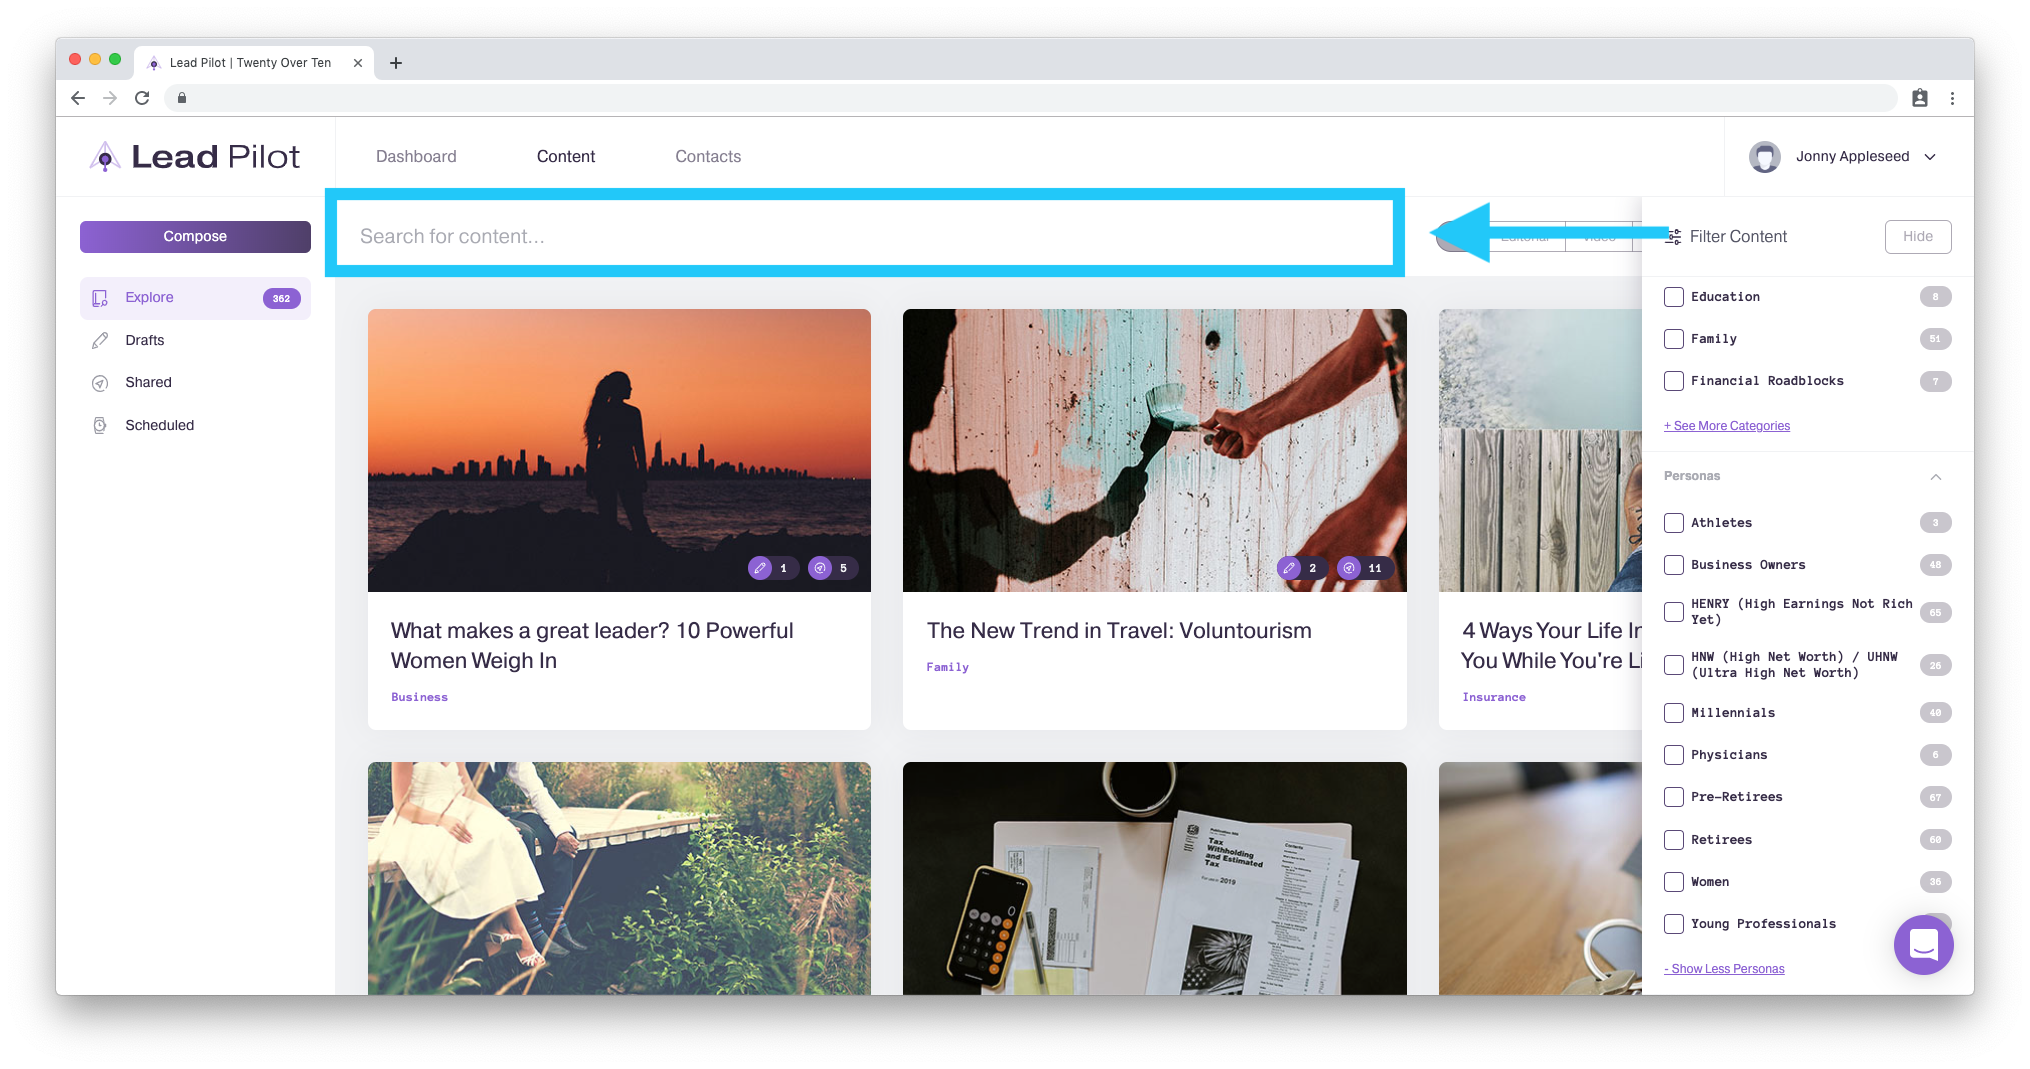The image size is (2030, 1069).
Task: Open the couple on bench thumbnail
Action: (619, 878)
